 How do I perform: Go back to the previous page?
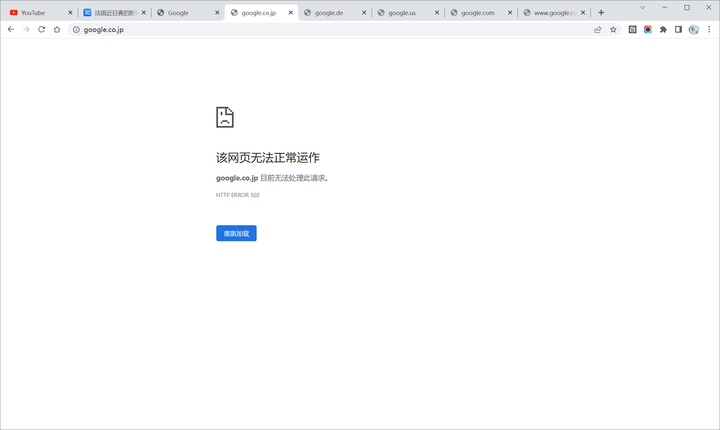pos(11,29)
